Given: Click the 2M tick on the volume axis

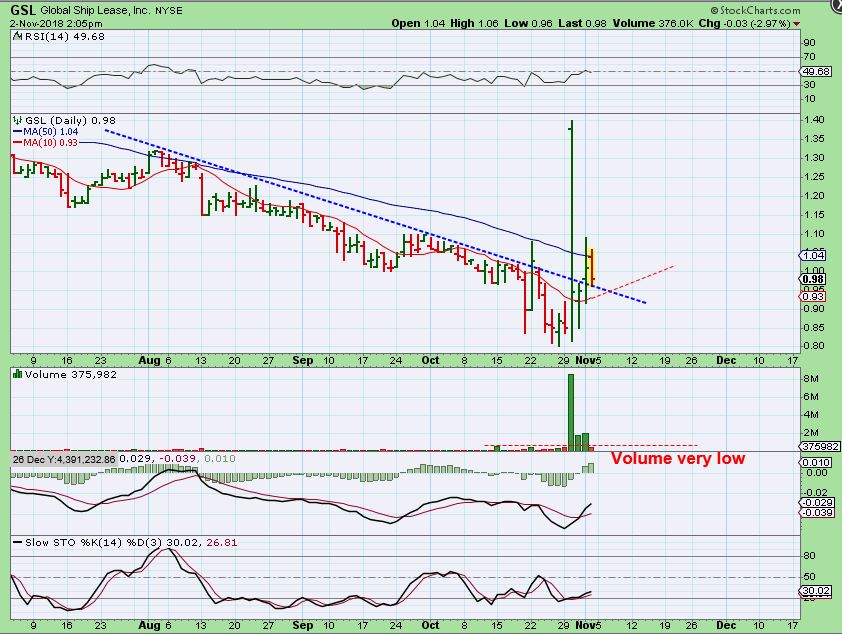Looking at the screenshot, I should pos(811,433).
